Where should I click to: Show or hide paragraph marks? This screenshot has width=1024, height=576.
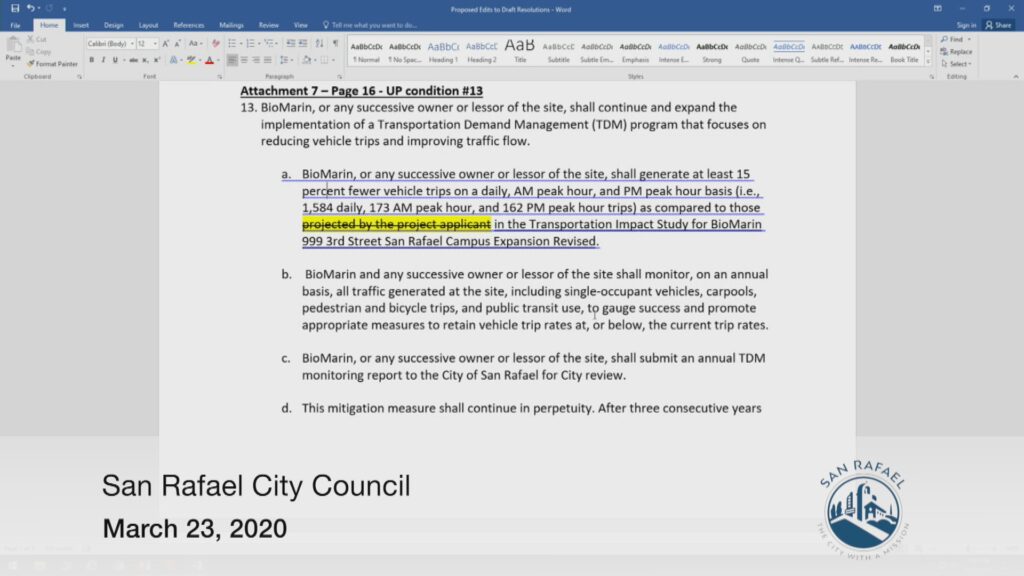pyautogui.click(x=336, y=44)
